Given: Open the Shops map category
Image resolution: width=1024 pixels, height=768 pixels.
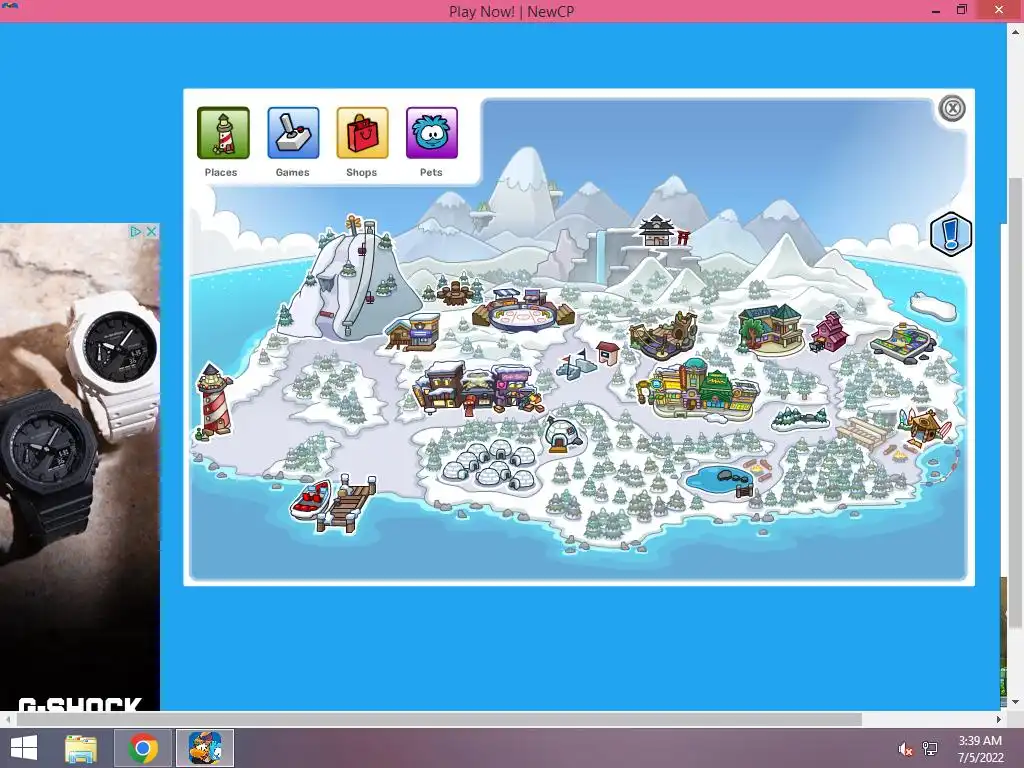Looking at the screenshot, I should (362, 133).
